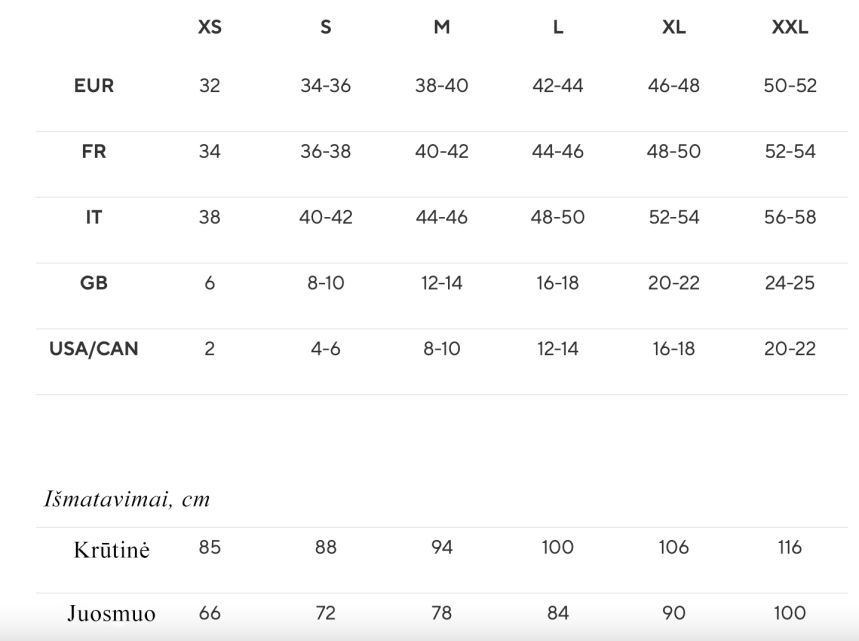Select the XXL size column header

[790, 27]
